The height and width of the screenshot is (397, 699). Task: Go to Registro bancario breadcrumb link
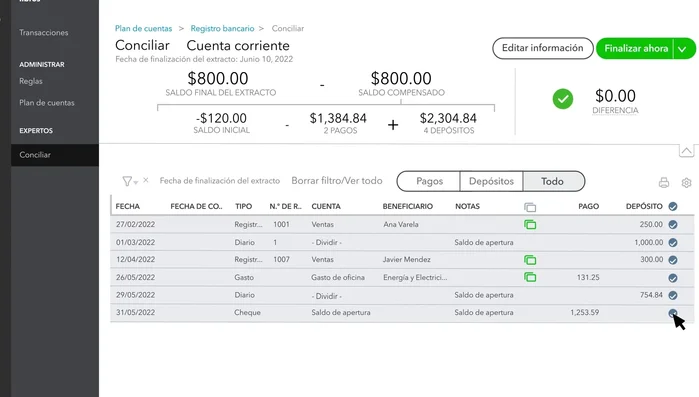tap(222, 29)
